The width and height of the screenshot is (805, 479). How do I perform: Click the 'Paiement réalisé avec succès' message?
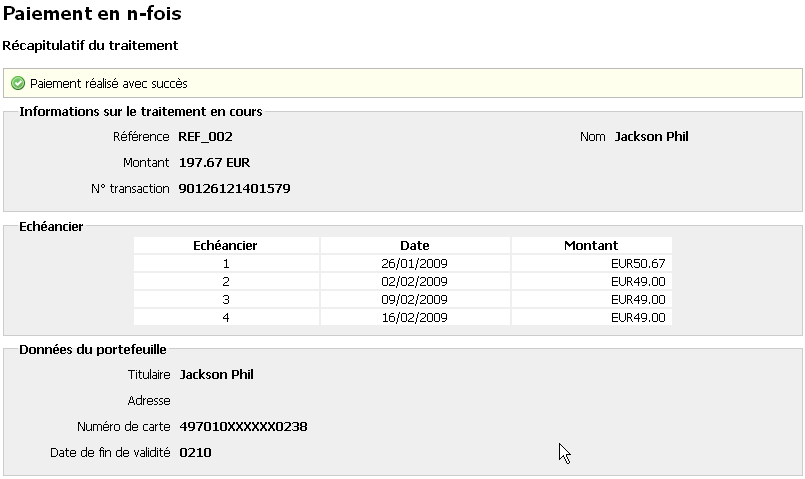click(108, 84)
